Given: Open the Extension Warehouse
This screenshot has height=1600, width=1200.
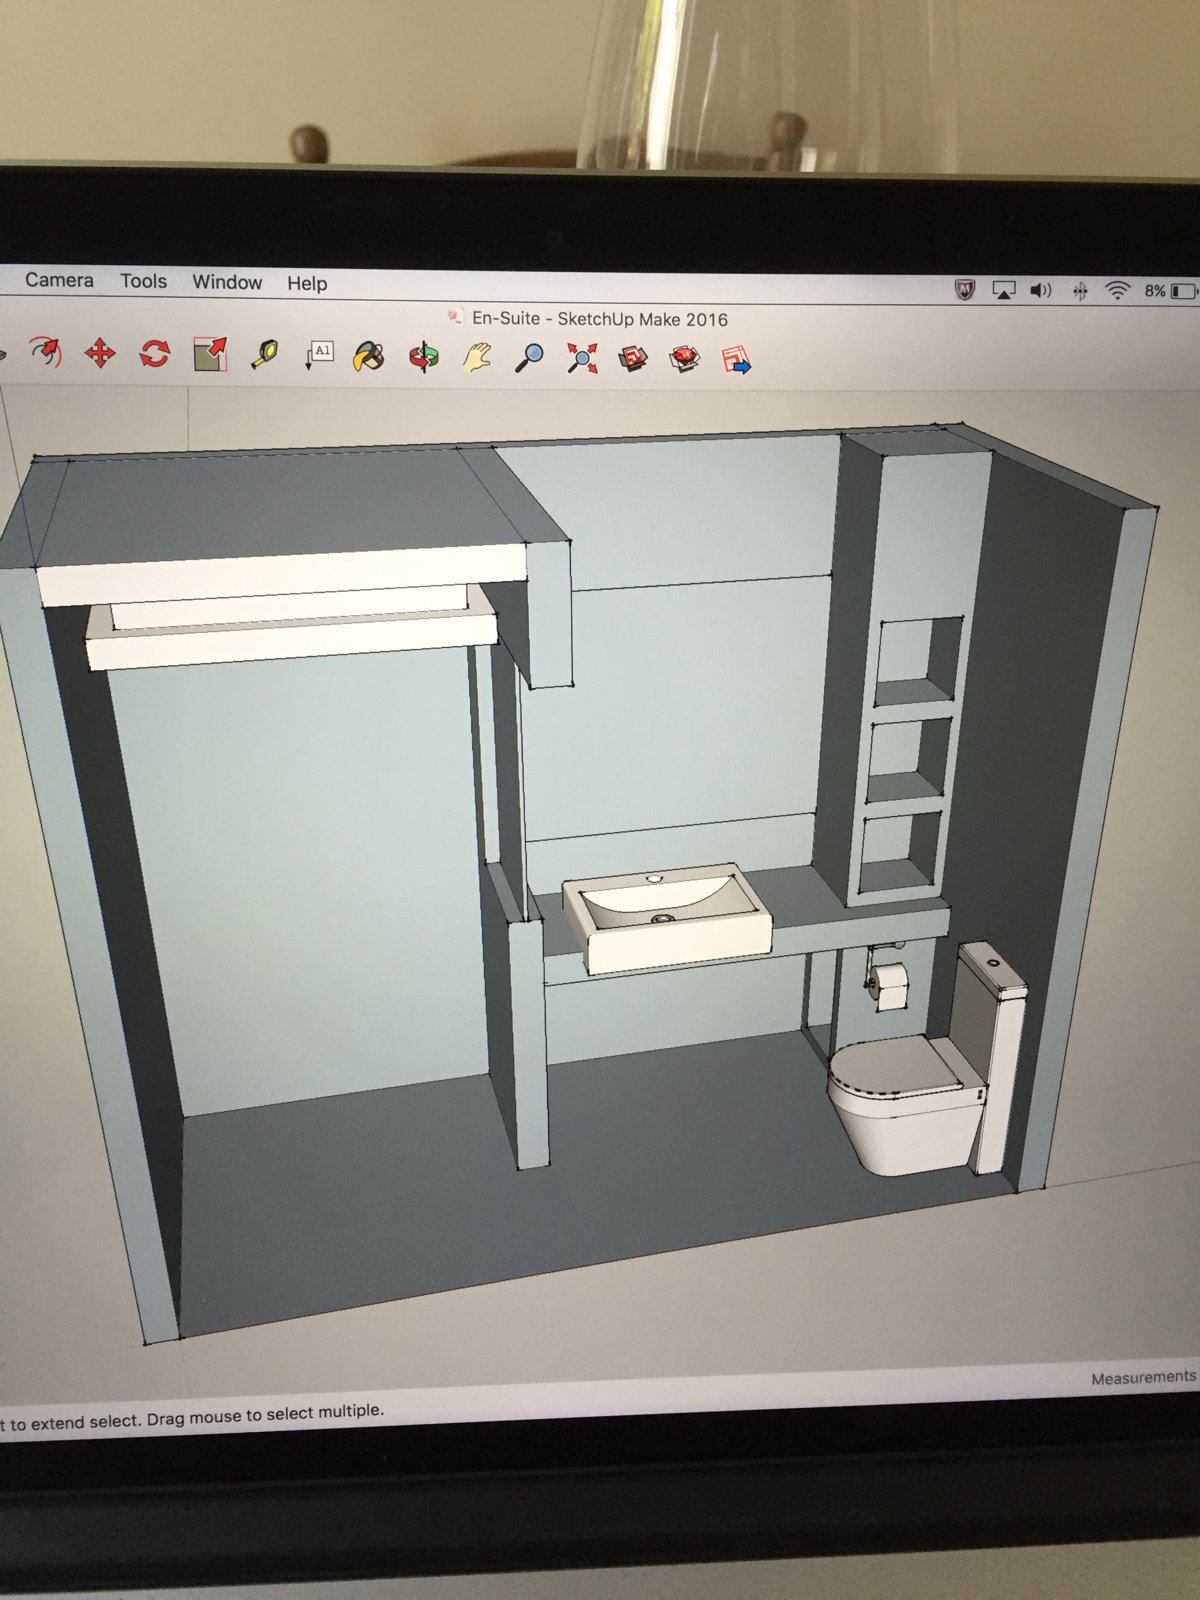Looking at the screenshot, I should point(685,358).
